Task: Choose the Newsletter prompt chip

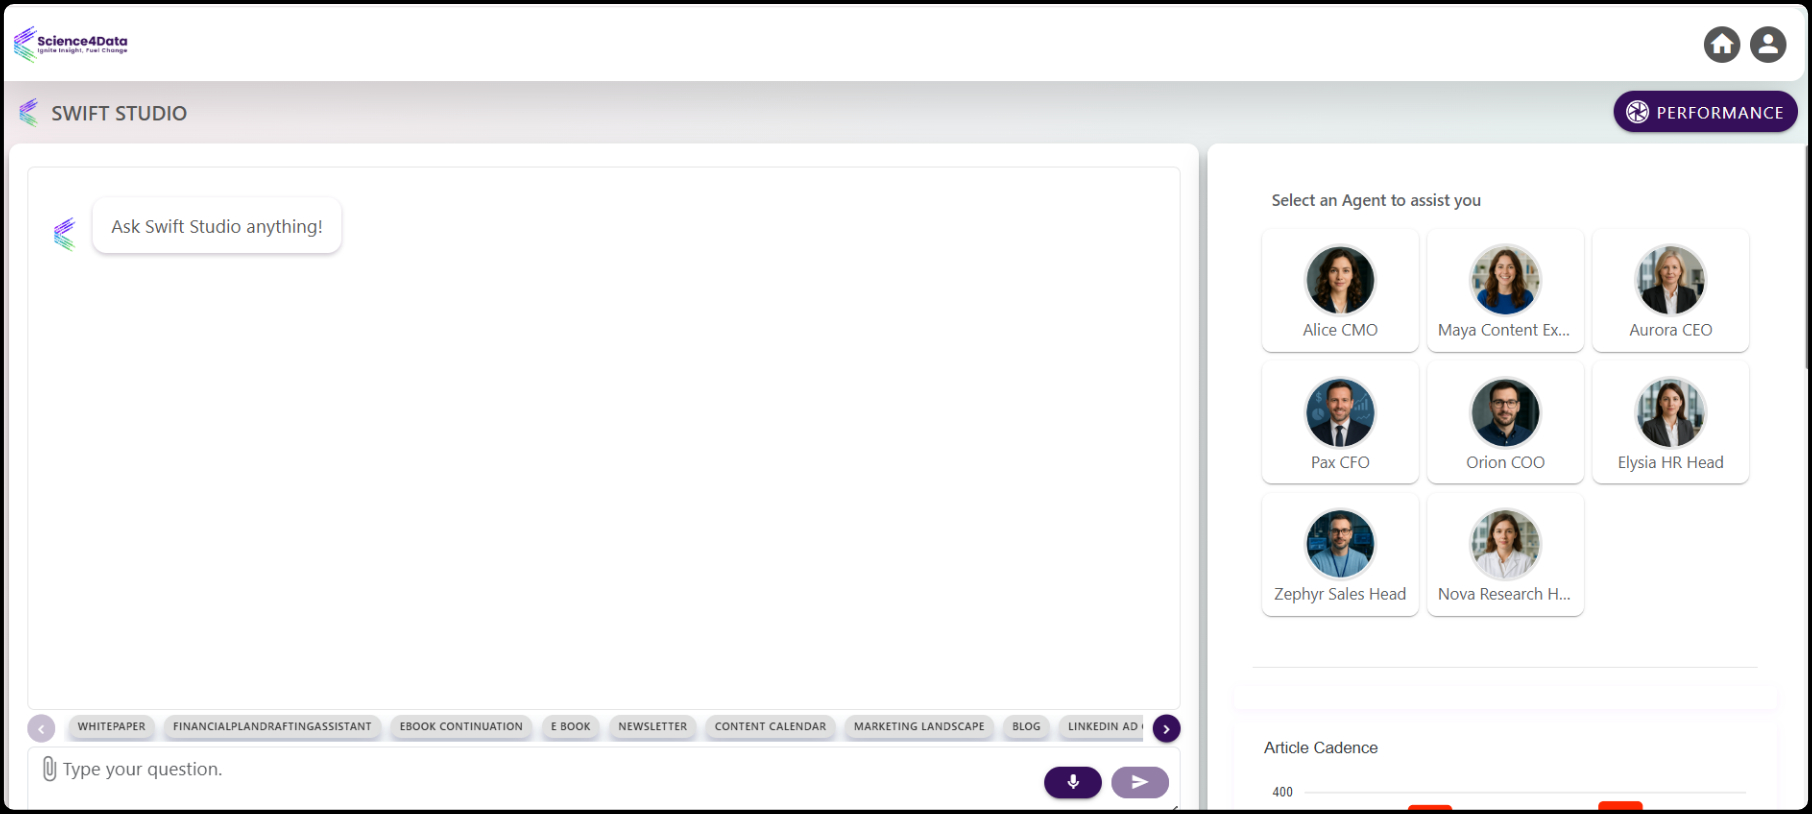Action: (x=653, y=727)
